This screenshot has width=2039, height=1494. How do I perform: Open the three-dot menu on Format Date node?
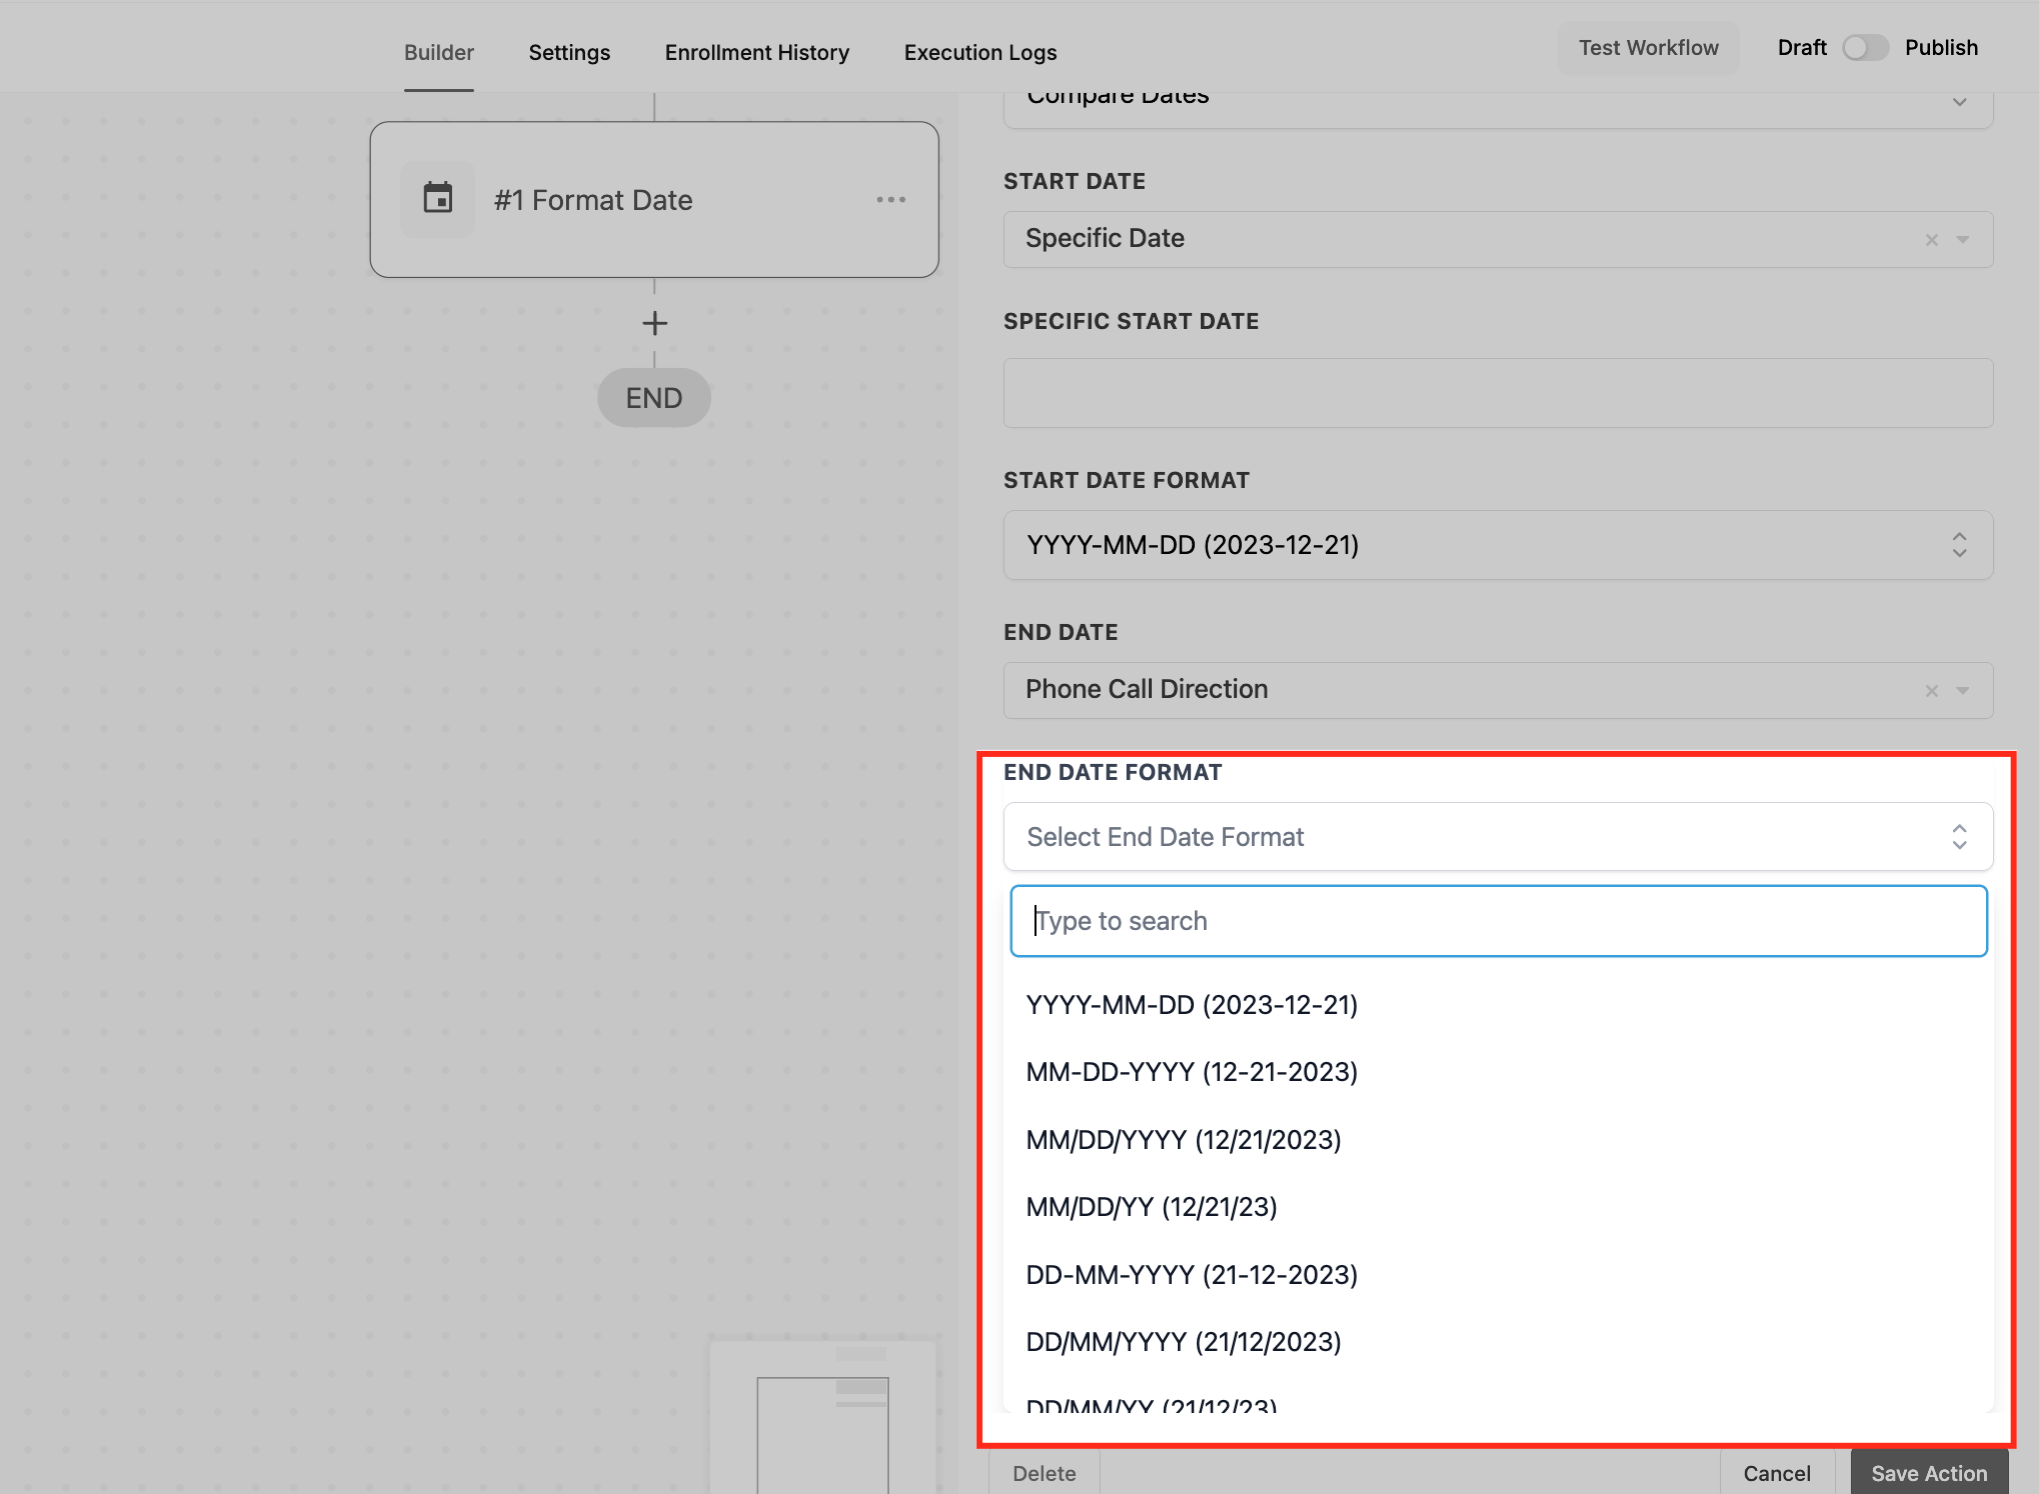coord(890,200)
